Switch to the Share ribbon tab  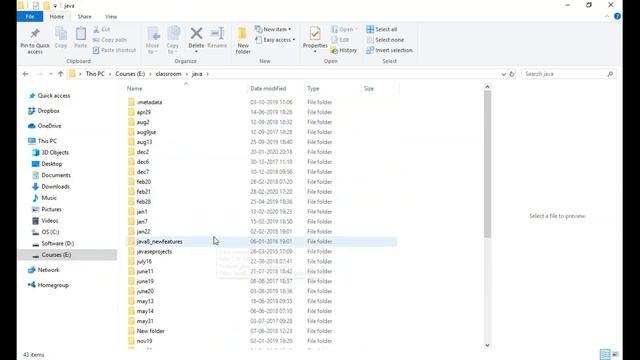pos(84,17)
